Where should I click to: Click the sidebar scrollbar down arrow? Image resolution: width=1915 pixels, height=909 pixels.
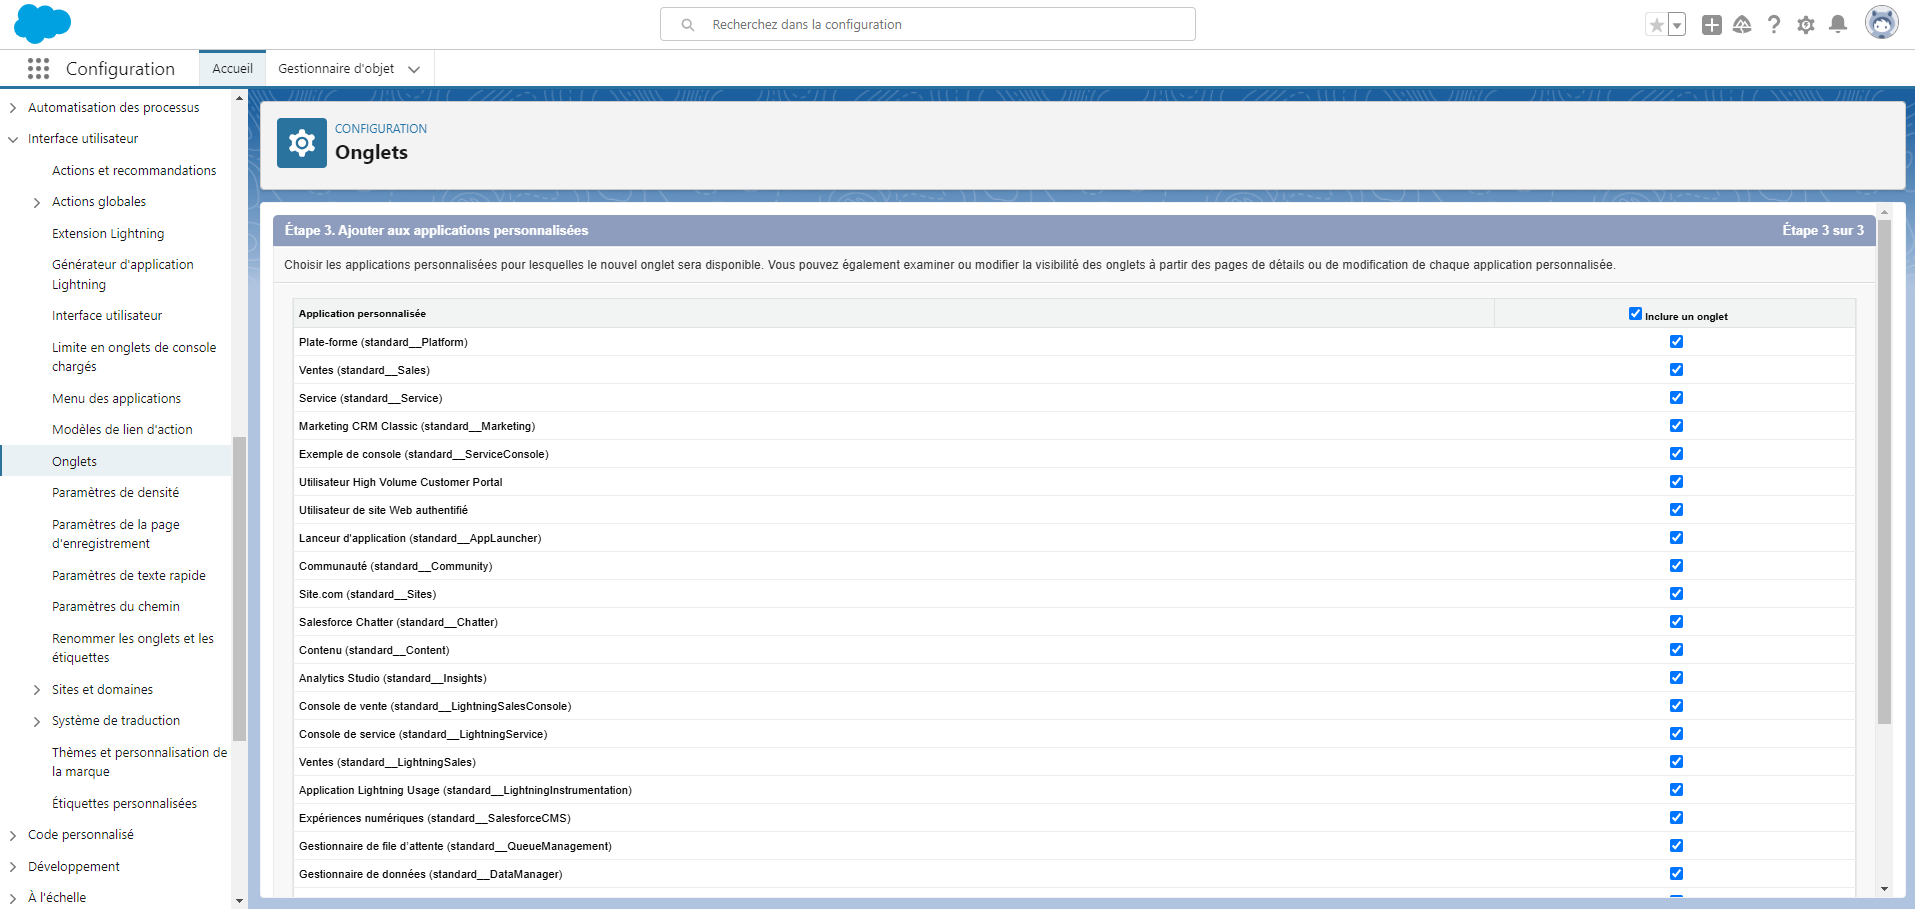239,901
